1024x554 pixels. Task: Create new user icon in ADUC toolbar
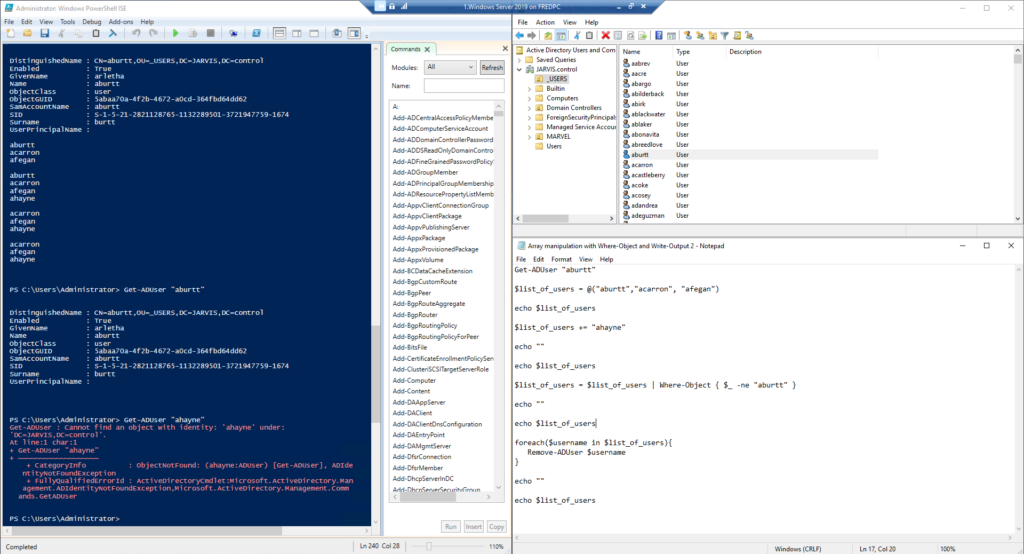[x=688, y=35]
